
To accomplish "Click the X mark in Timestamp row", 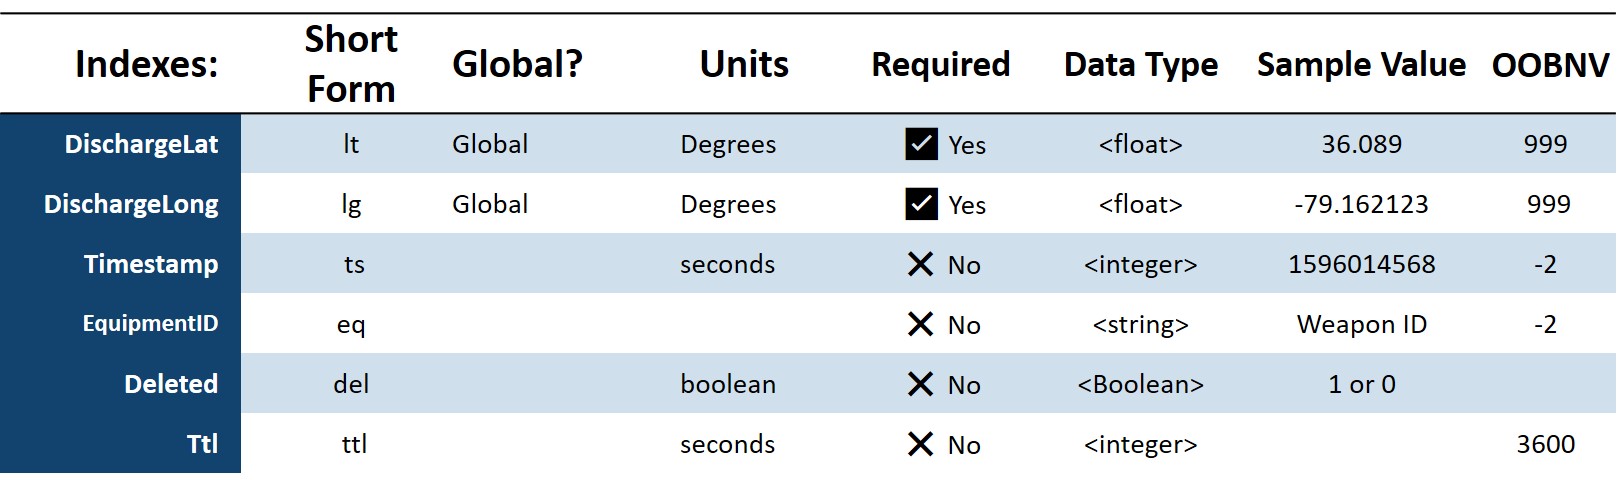I will [920, 264].
